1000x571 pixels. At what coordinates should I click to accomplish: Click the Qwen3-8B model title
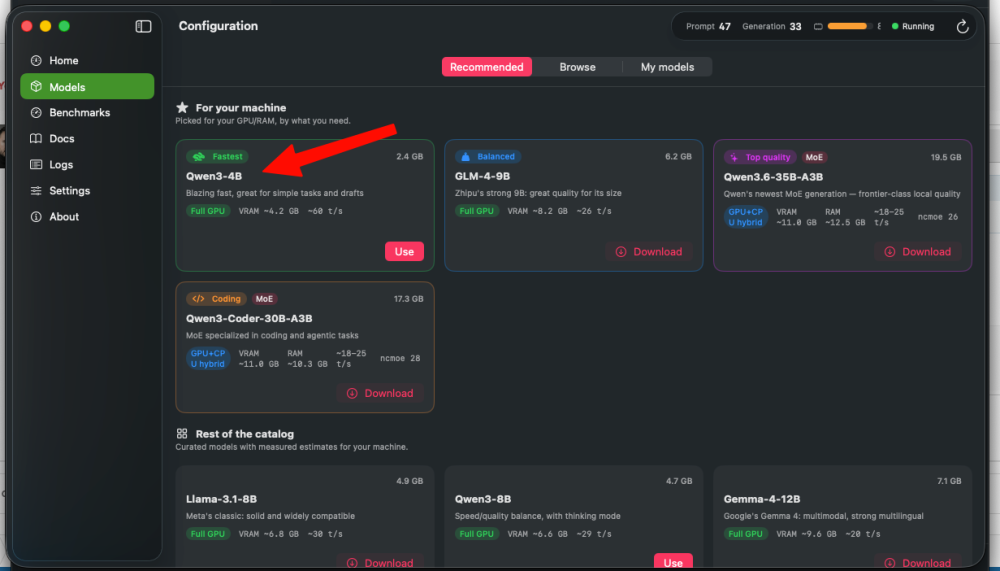point(483,499)
